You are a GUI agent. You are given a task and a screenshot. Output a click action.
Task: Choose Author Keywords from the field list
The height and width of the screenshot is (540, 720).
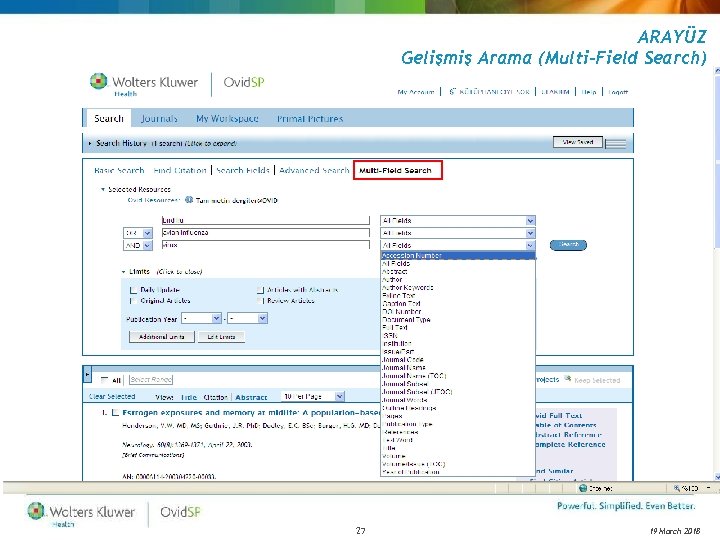click(458, 287)
